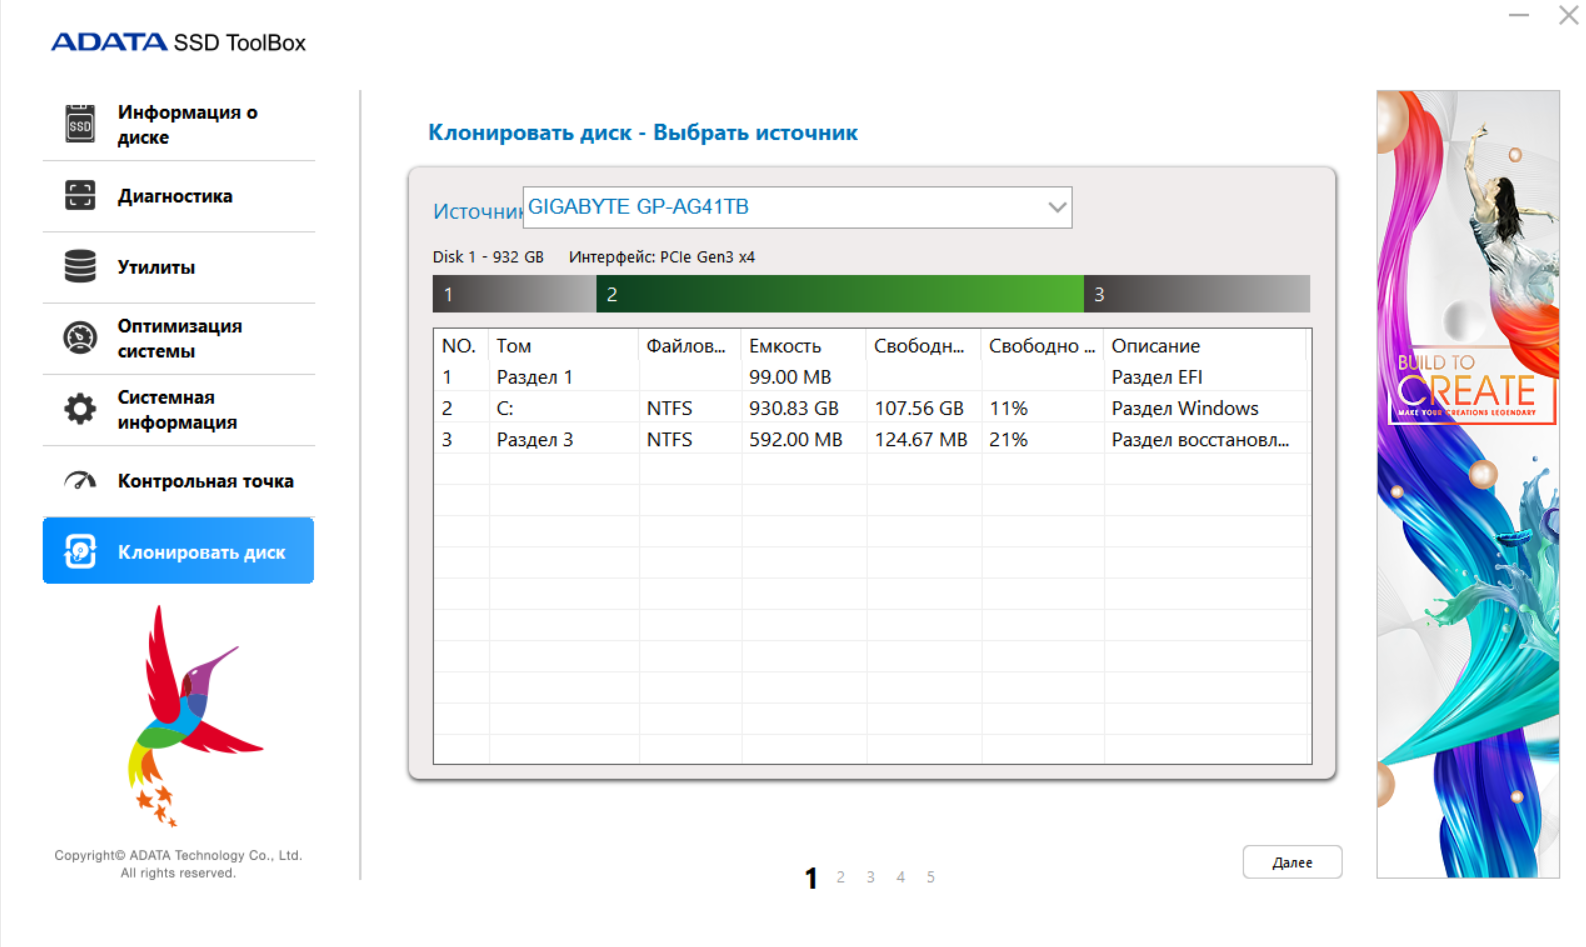The image size is (1586, 947).
Task: Click the SSD disk information icon
Action: pyautogui.click(x=80, y=124)
